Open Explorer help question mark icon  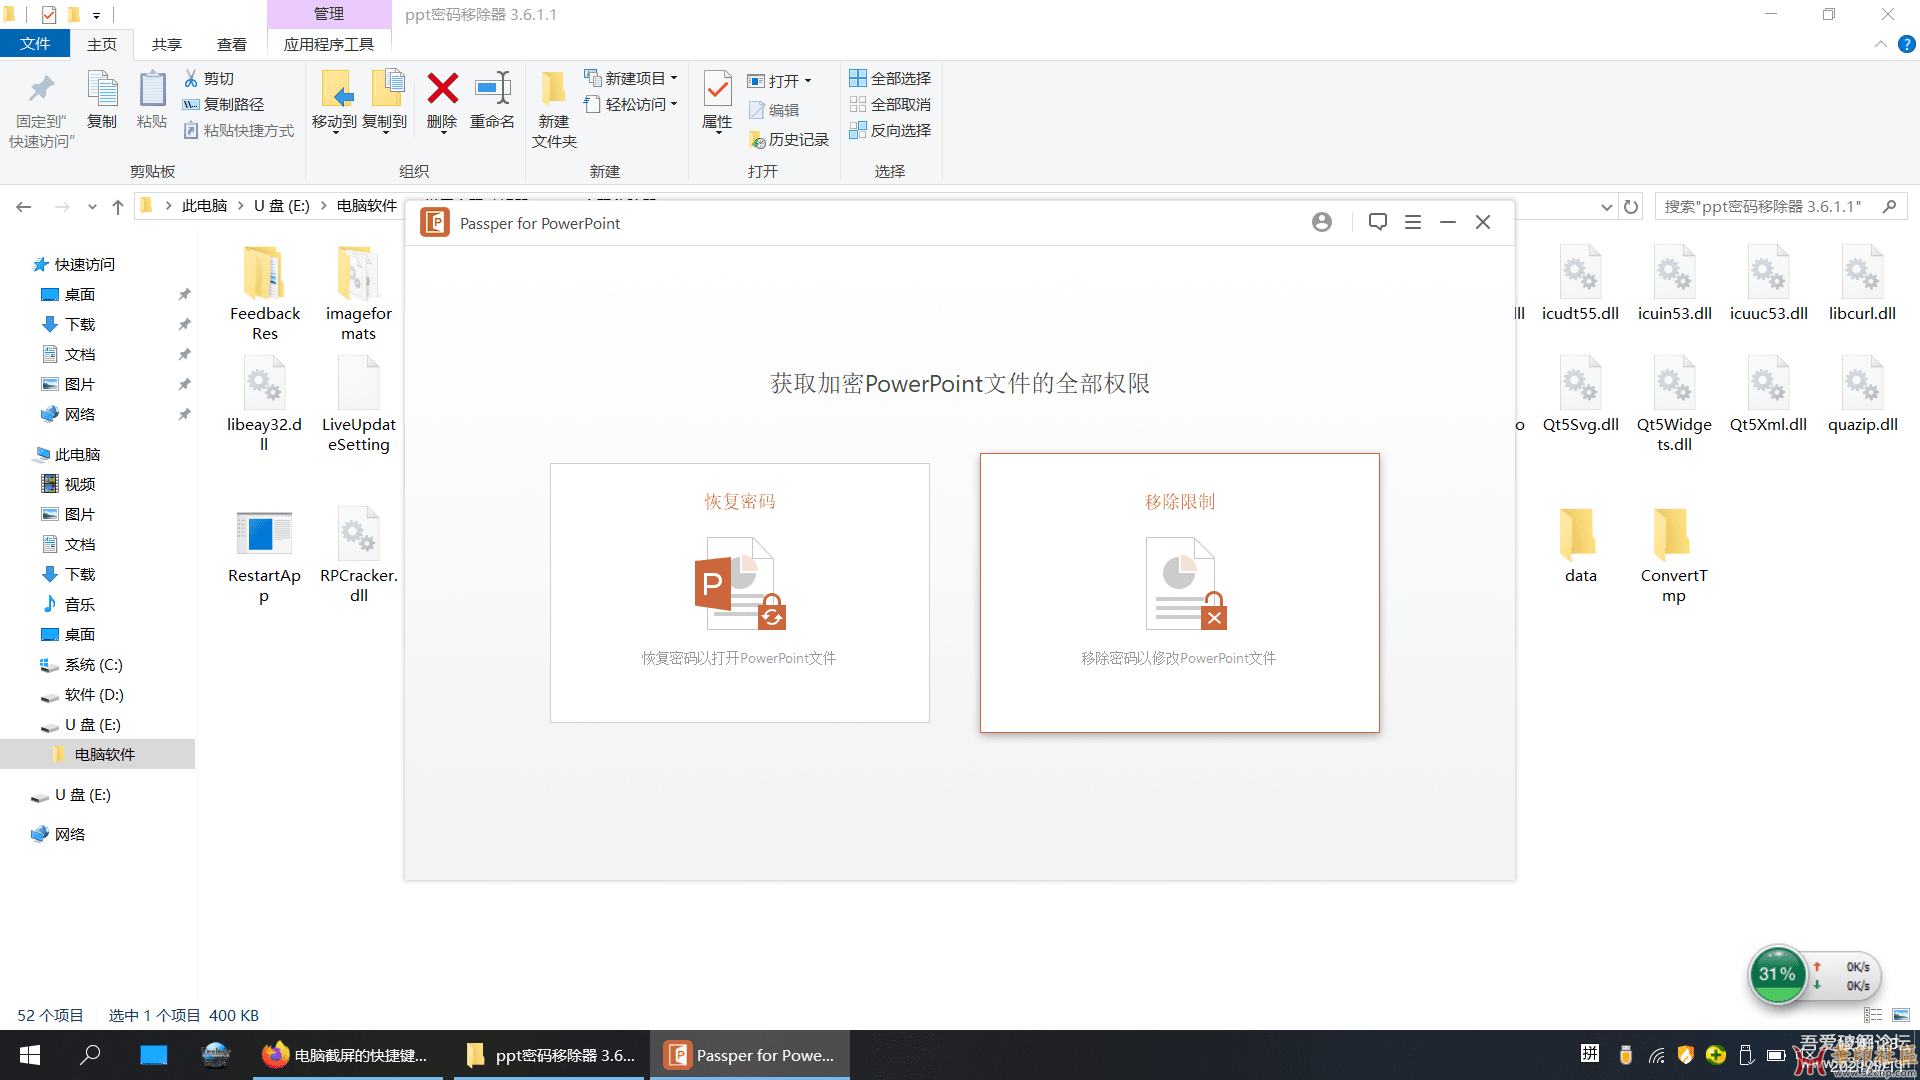click(x=1907, y=44)
